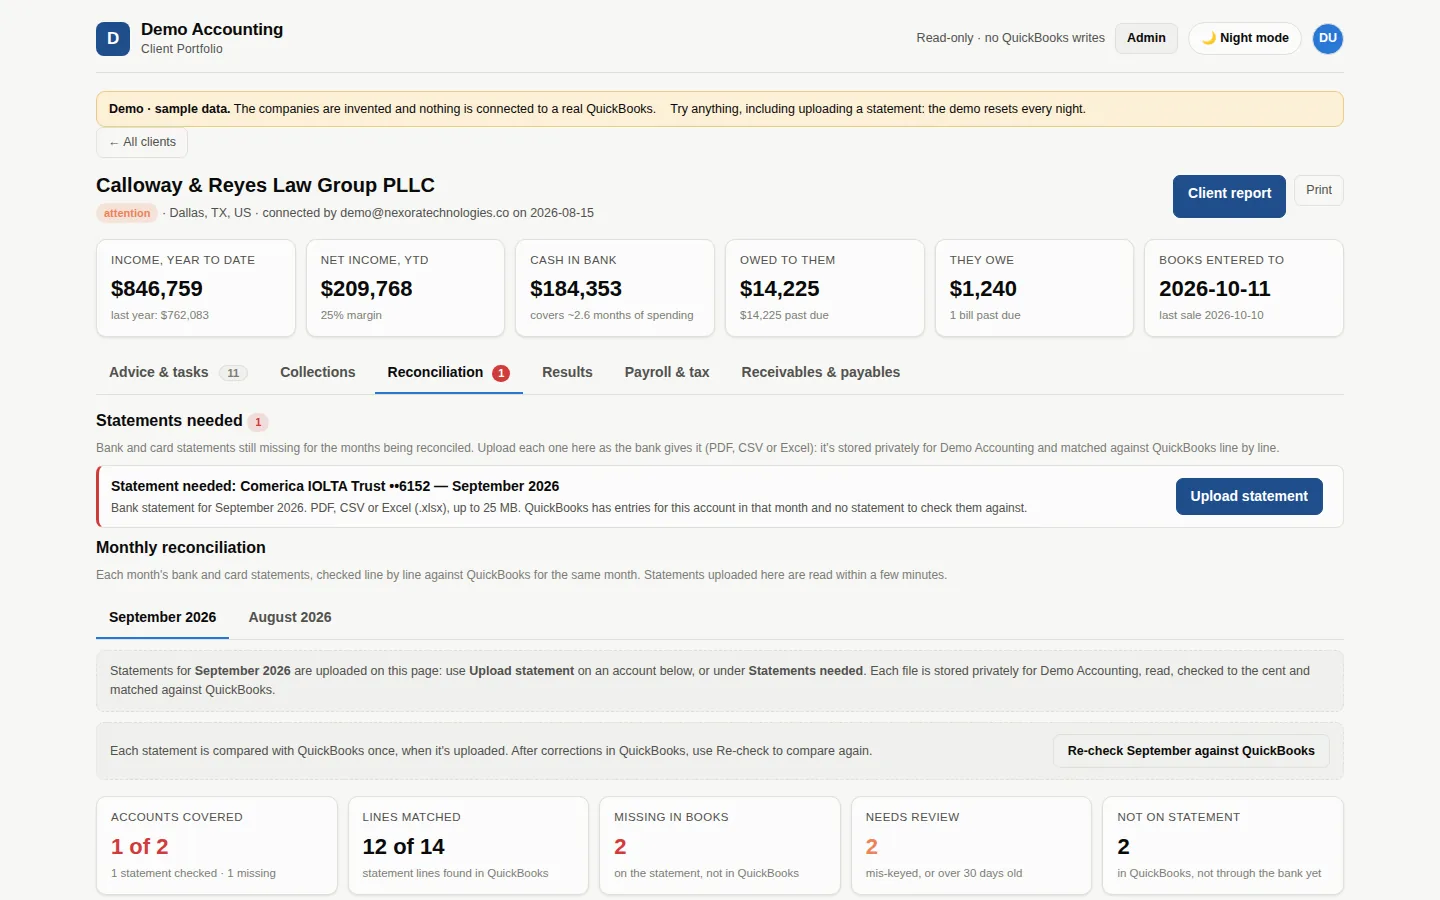Image resolution: width=1440 pixels, height=900 pixels.
Task: Click the 'Calloway & Reyes Law Group PLLC' heading
Action: [x=265, y=185]
